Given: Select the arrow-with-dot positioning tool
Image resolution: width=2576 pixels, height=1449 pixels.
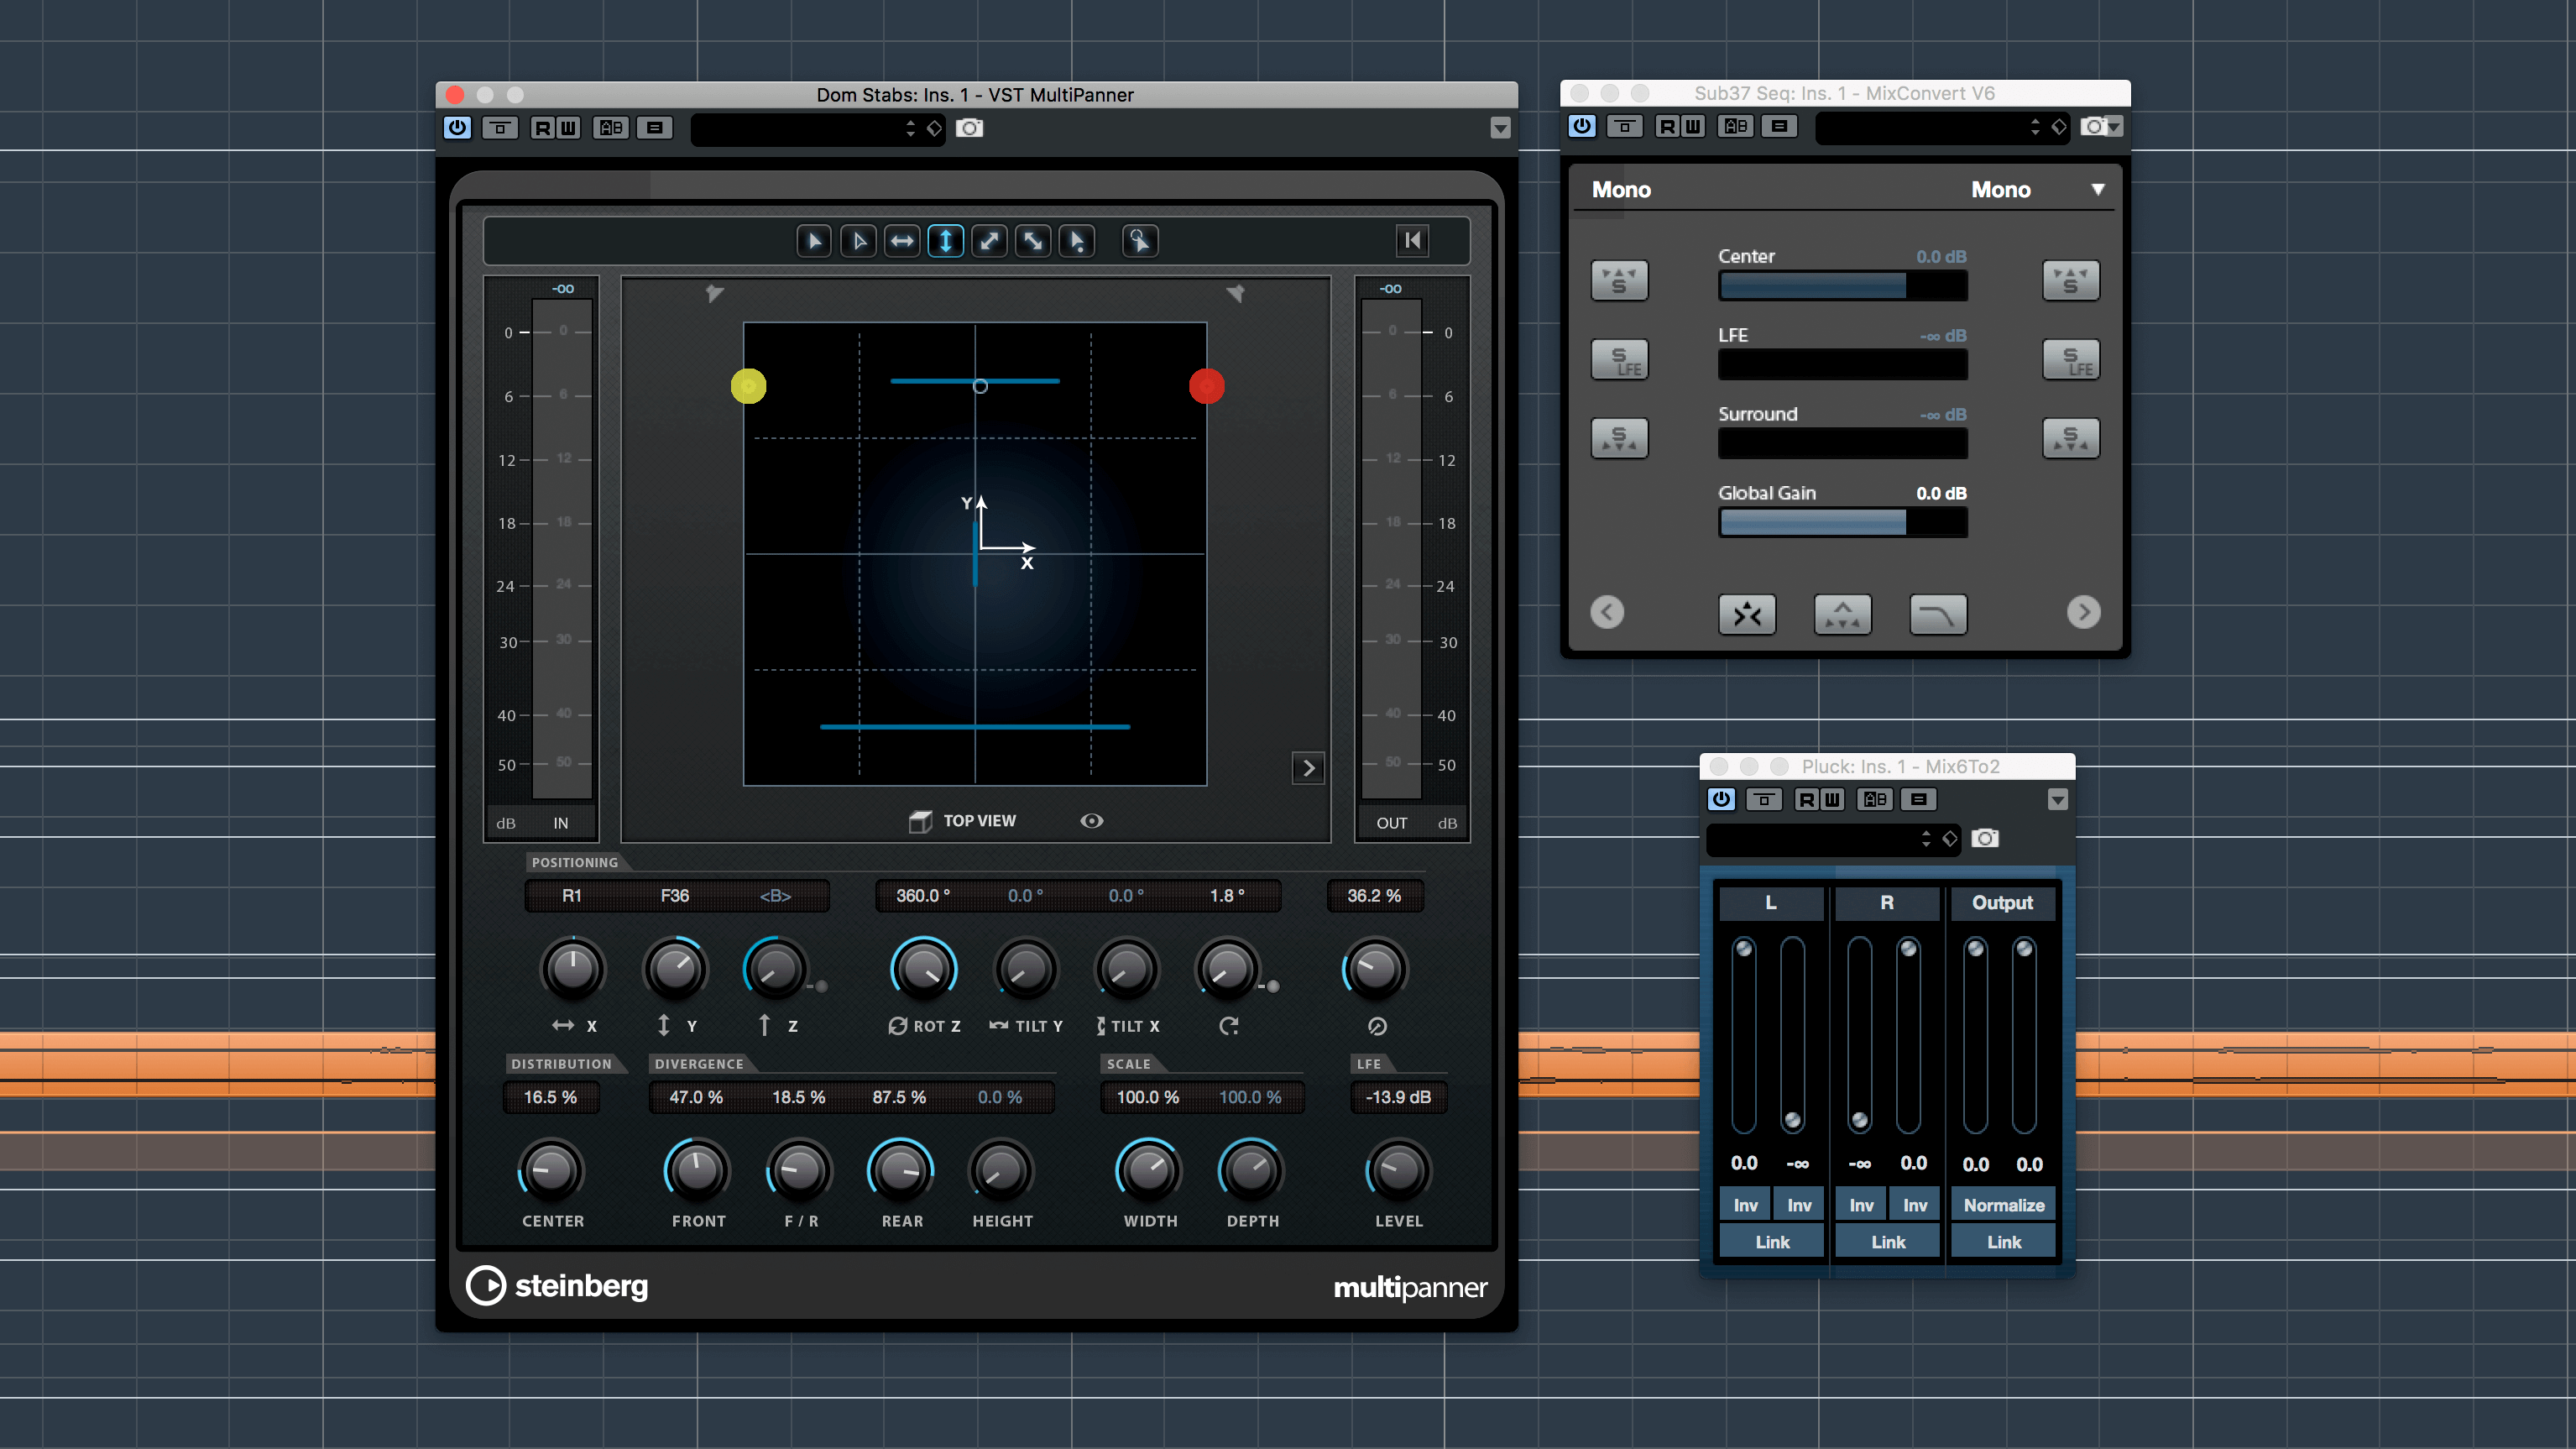Looking at the screenshot, I should (1077, 241).
